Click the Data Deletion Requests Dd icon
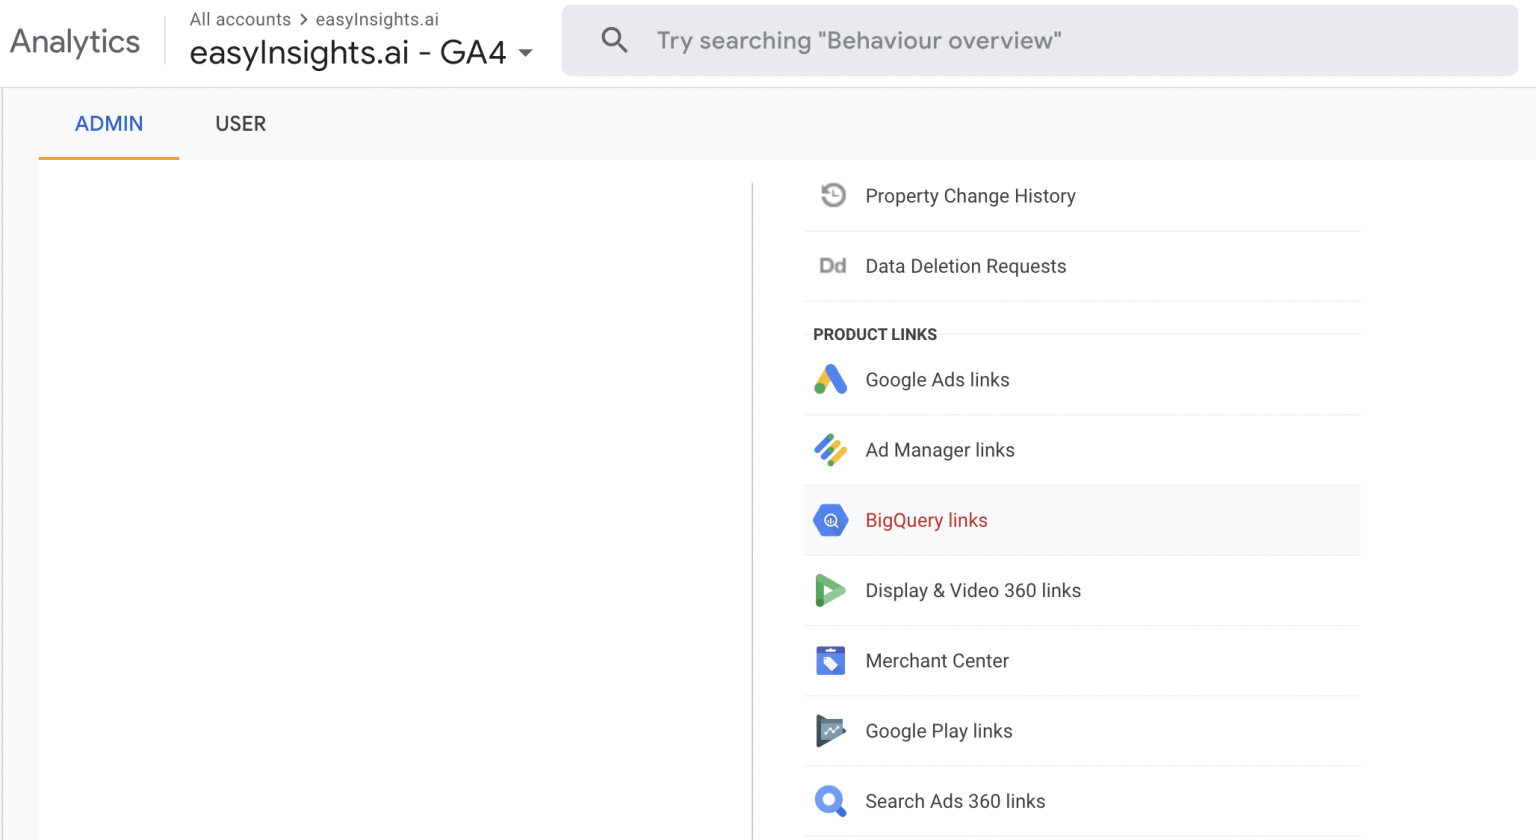 click(832, 266)
